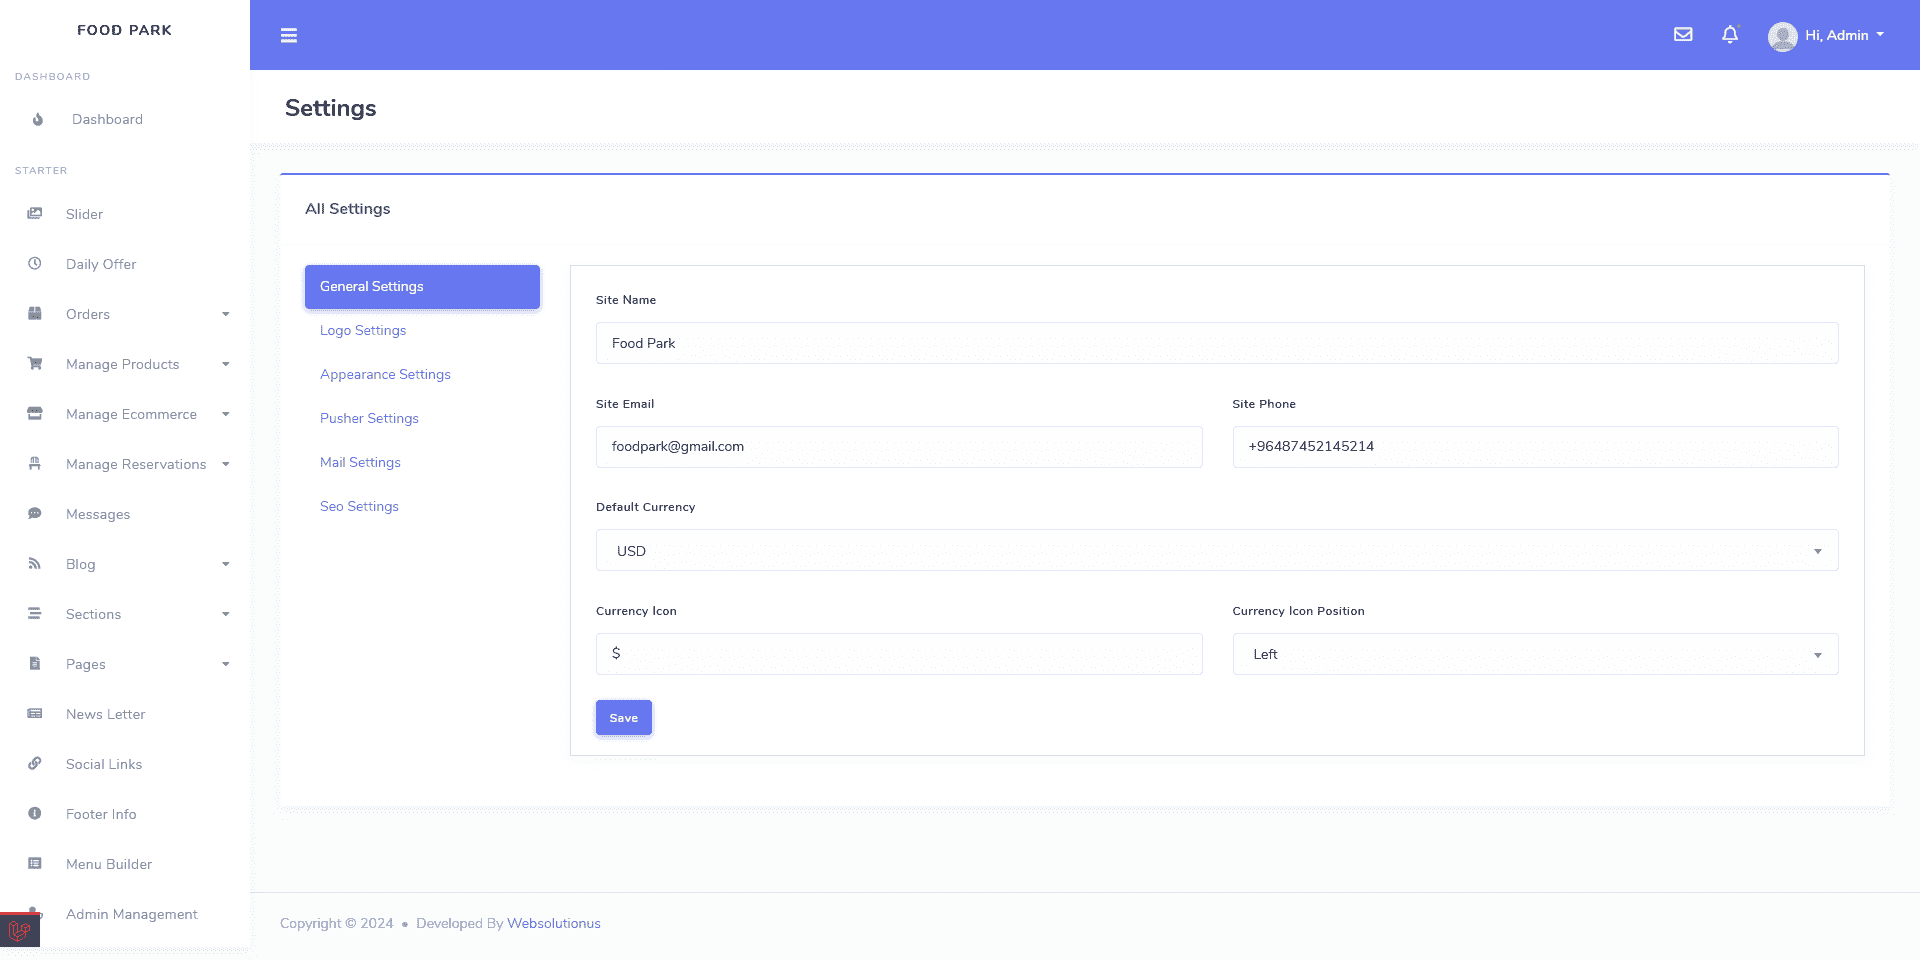Click the hamburger menu icon in header
Image resolution: width=1920 pixels, height=960 pixels.
[289, 36]
